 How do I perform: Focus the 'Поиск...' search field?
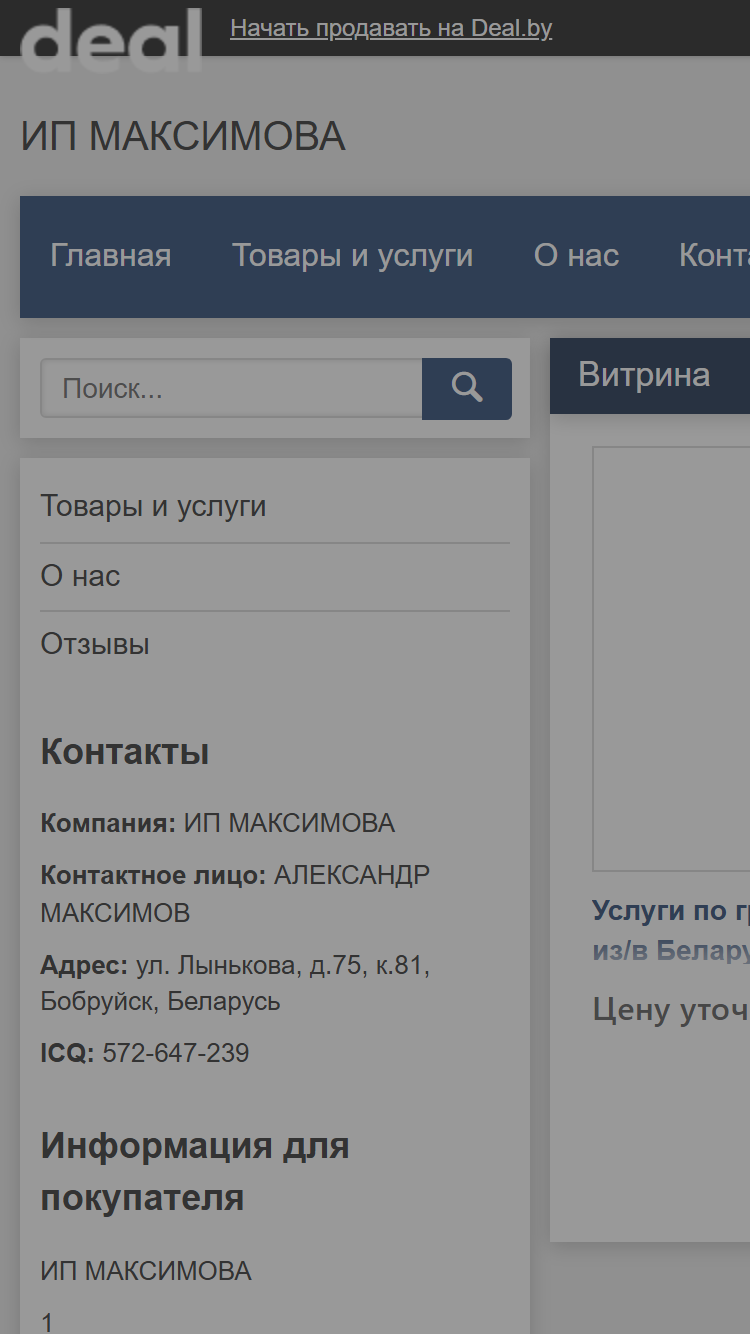pos(231,389)
